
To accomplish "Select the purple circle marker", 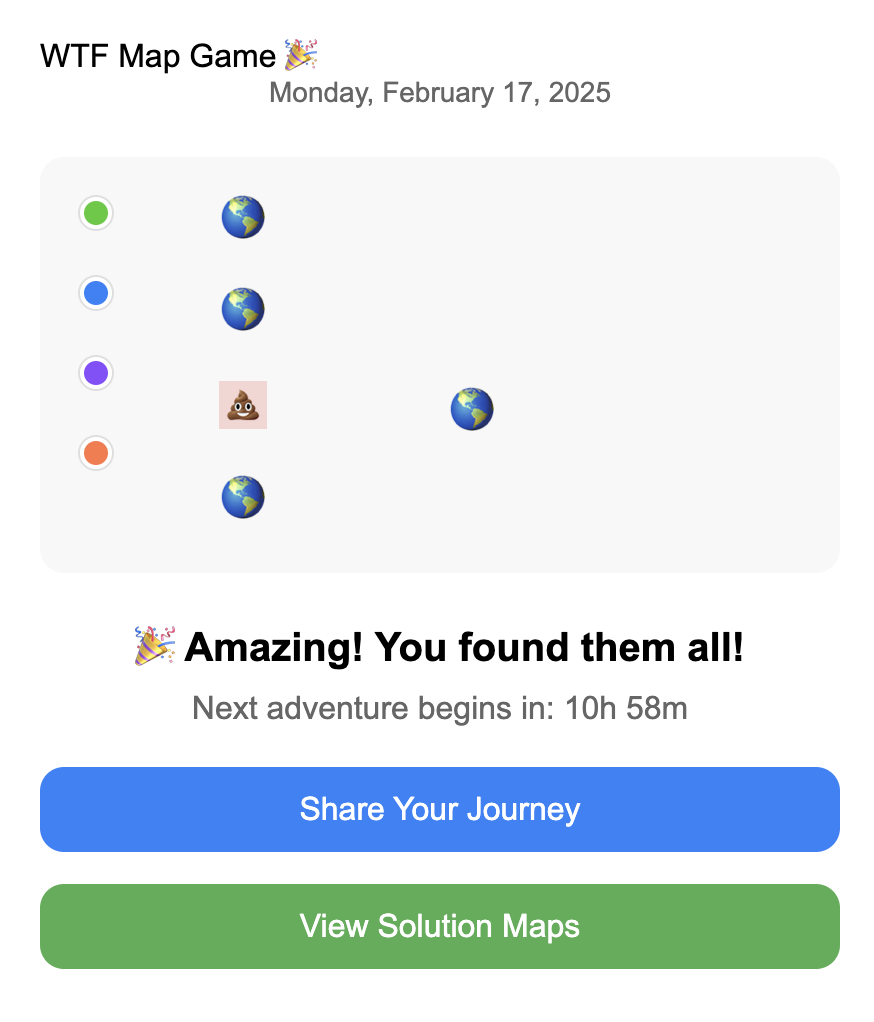I will point(96,373).
